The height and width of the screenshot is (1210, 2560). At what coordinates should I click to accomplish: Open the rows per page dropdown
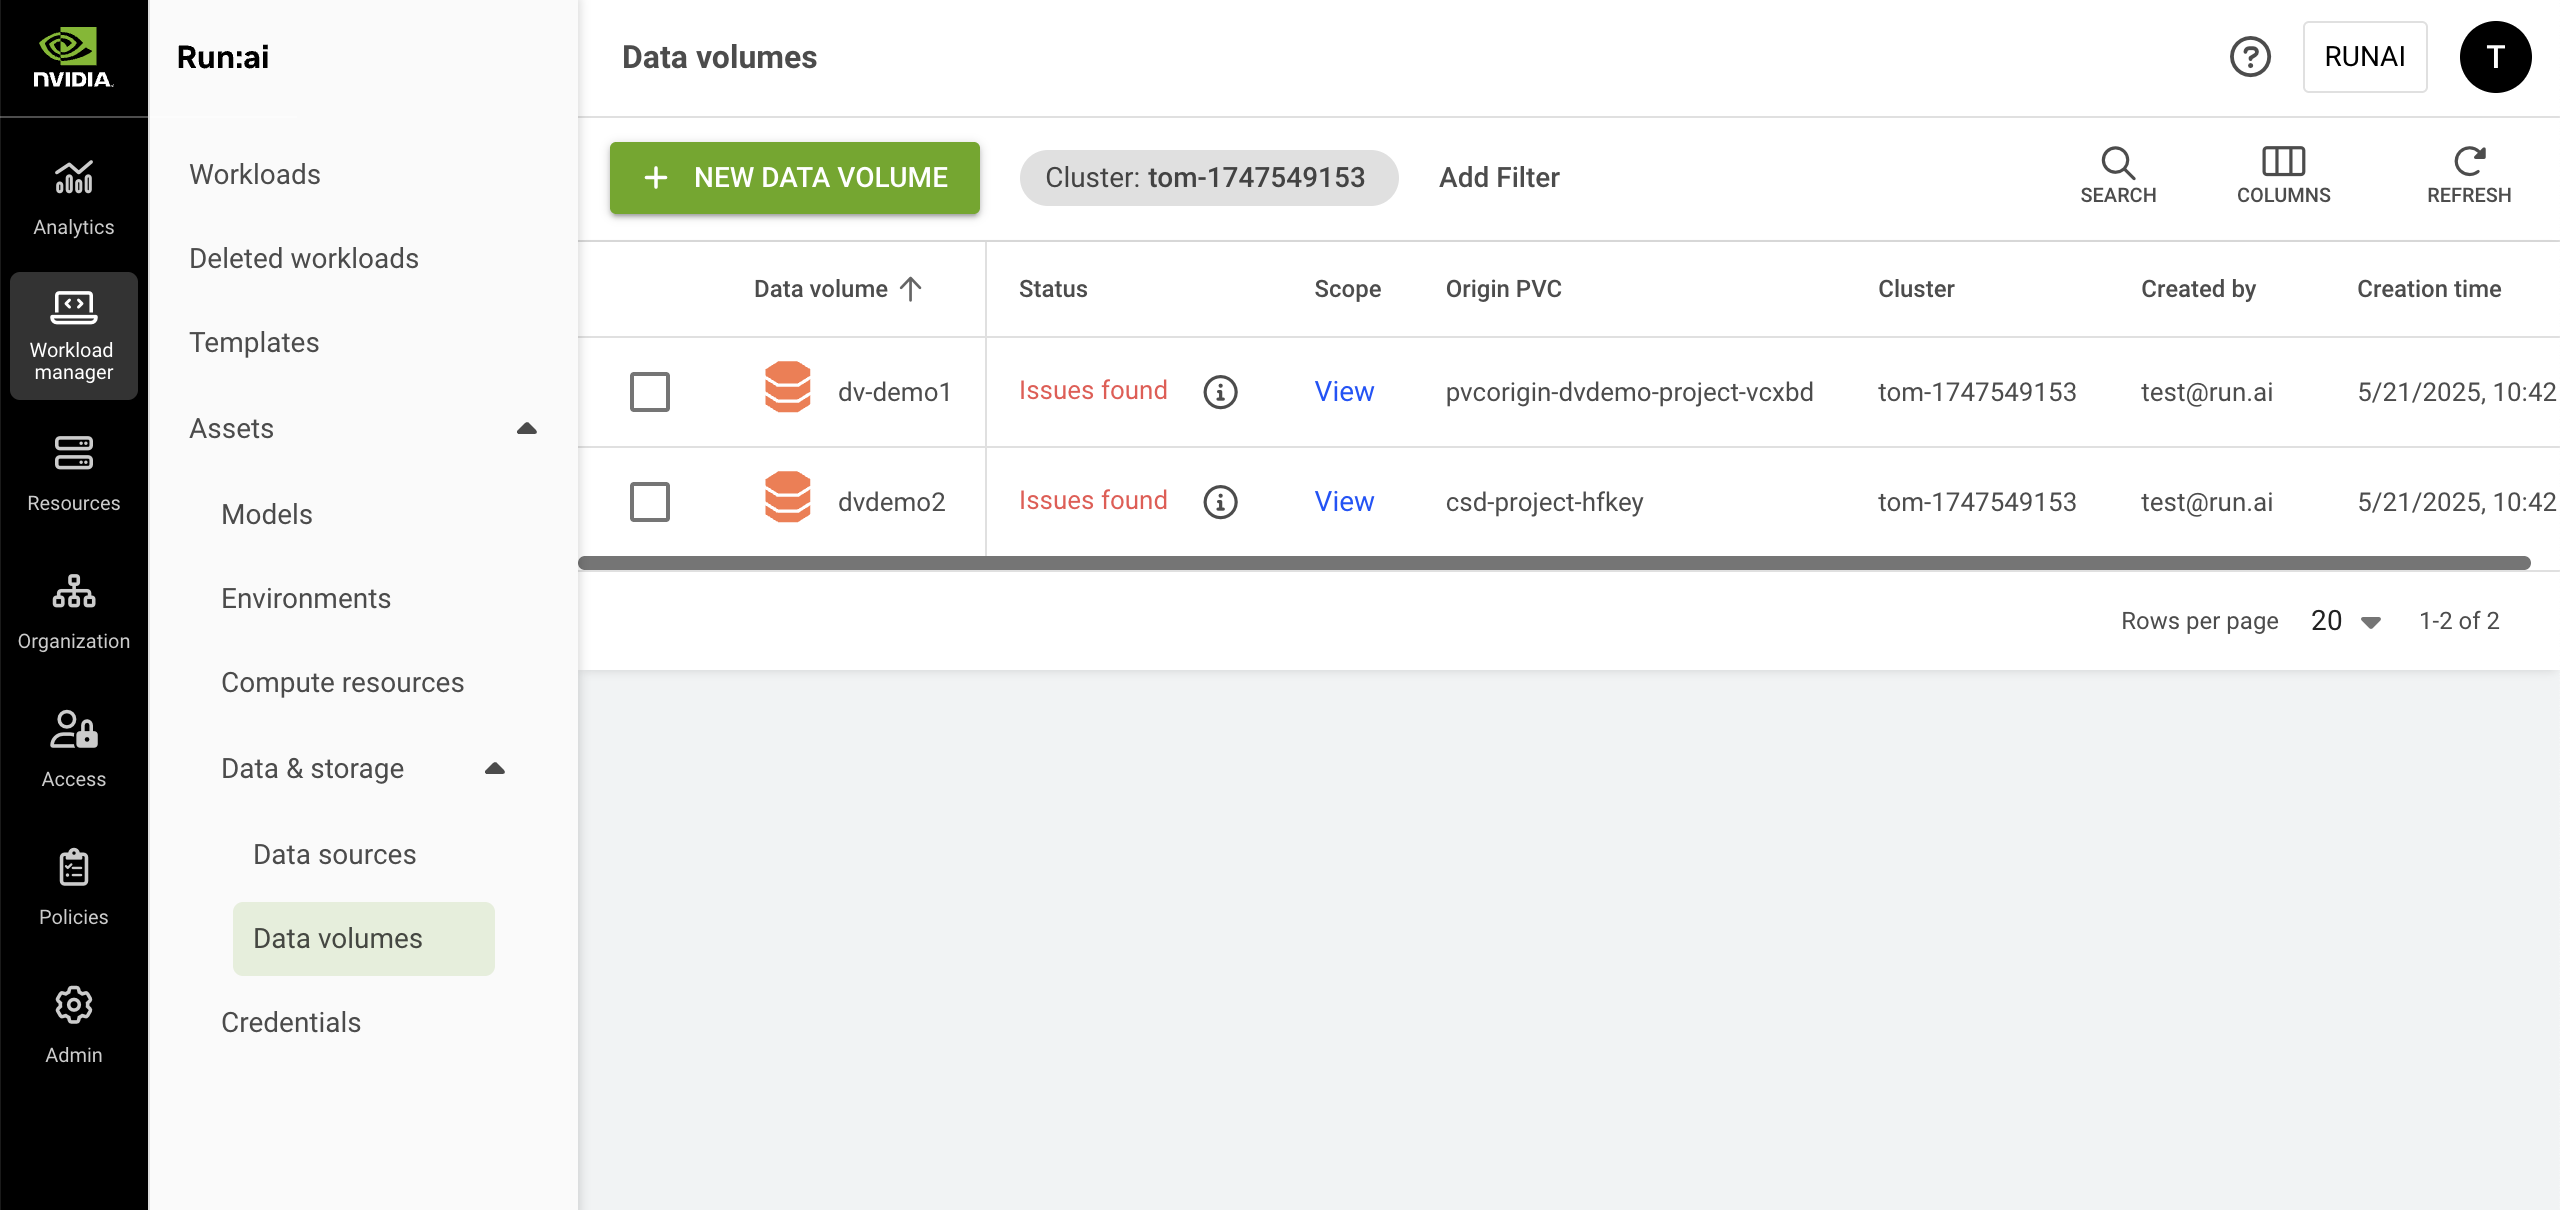pyautogui.click(x=2345, y=621)
